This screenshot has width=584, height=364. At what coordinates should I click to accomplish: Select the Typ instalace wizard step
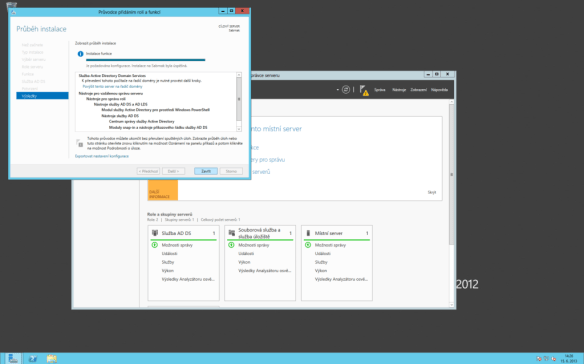pyautogui.click(x=32, y=52)
